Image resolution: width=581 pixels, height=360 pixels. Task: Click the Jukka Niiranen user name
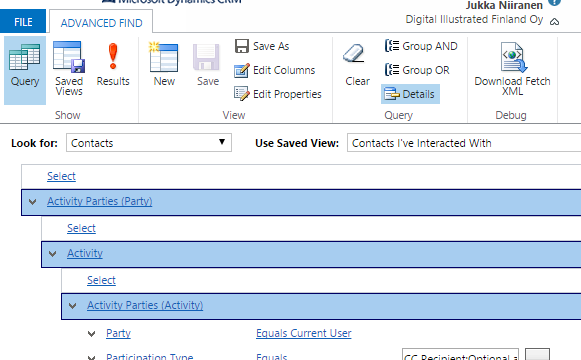(x=504, y=5)
